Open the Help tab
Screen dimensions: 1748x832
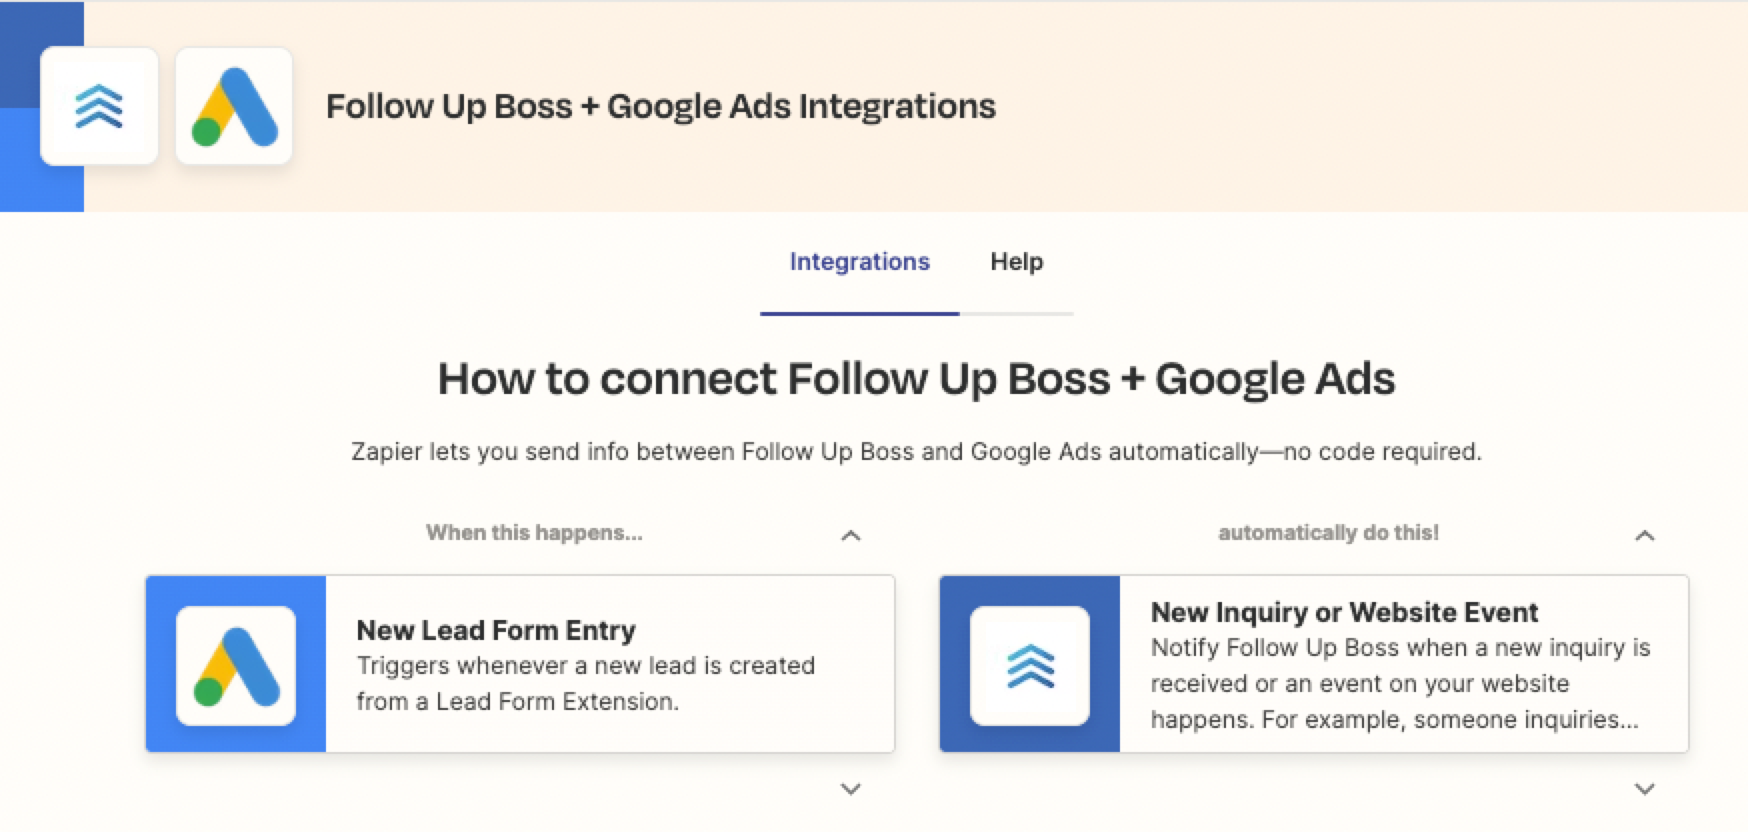(x=1017, y=262)
